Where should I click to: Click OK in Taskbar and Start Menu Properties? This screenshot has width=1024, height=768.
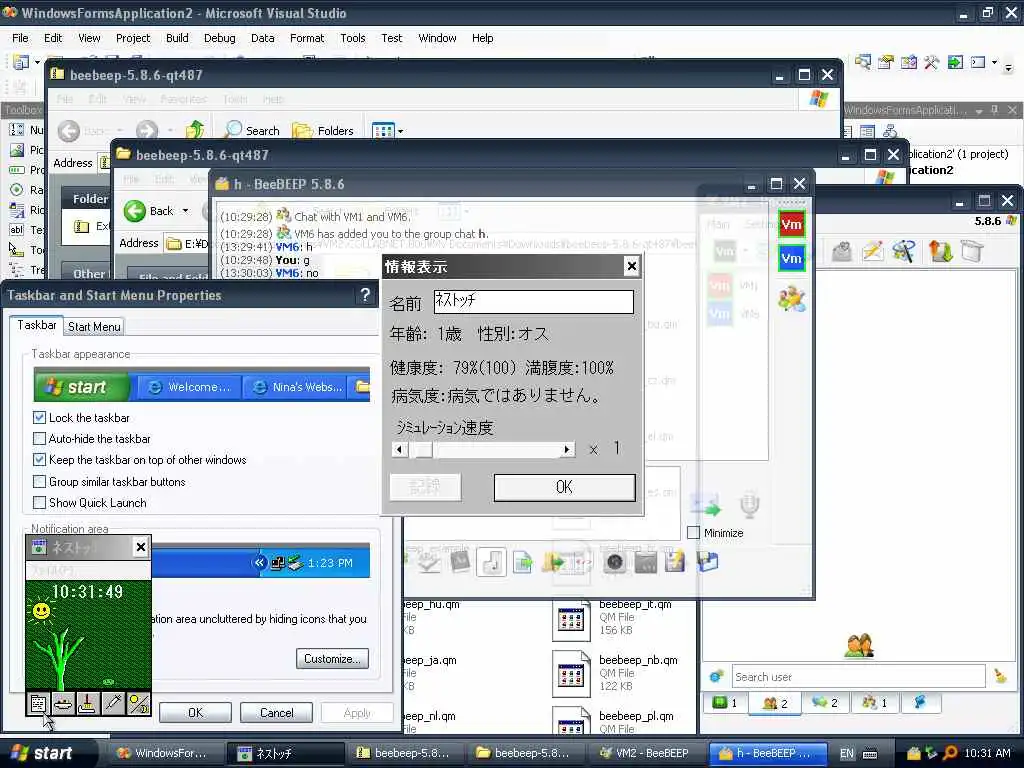[x=195, y=712]
